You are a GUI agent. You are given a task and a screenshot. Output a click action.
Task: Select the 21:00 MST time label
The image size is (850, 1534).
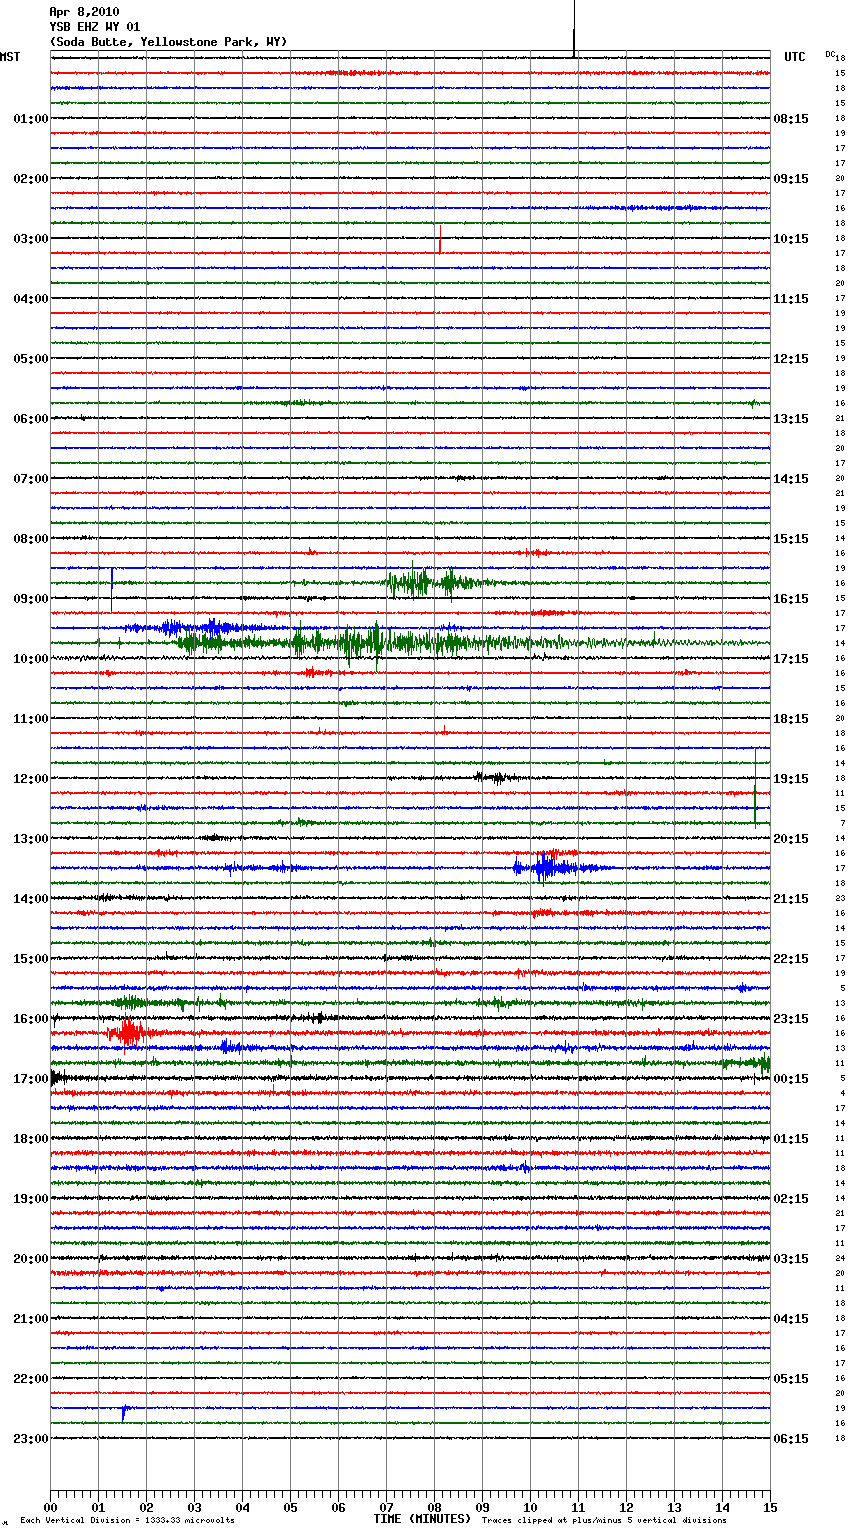pos(31,1319)
